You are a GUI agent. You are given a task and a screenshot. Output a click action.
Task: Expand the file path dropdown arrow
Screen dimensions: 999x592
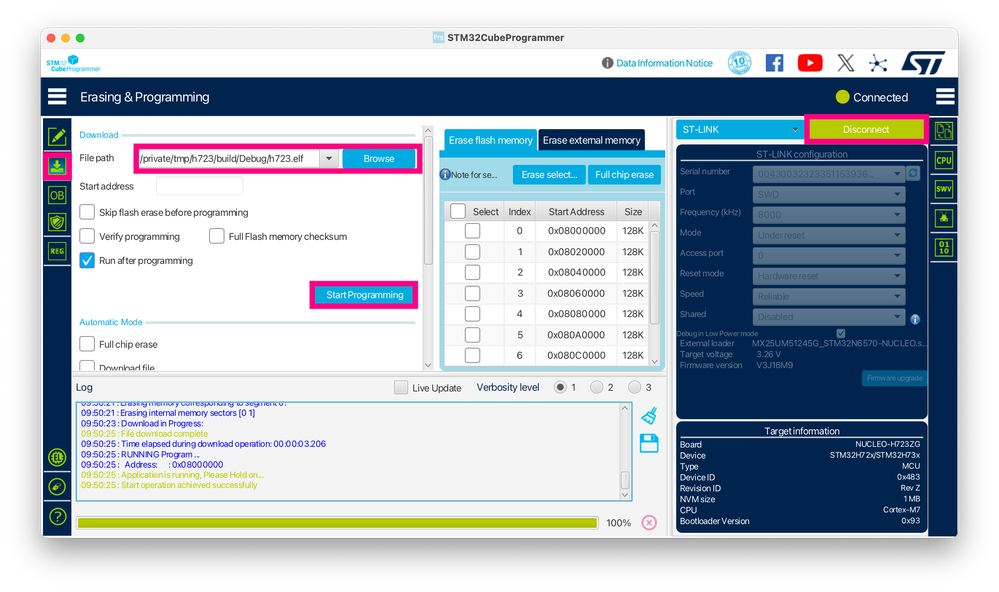pyautogui.click(x=329, y=159)
